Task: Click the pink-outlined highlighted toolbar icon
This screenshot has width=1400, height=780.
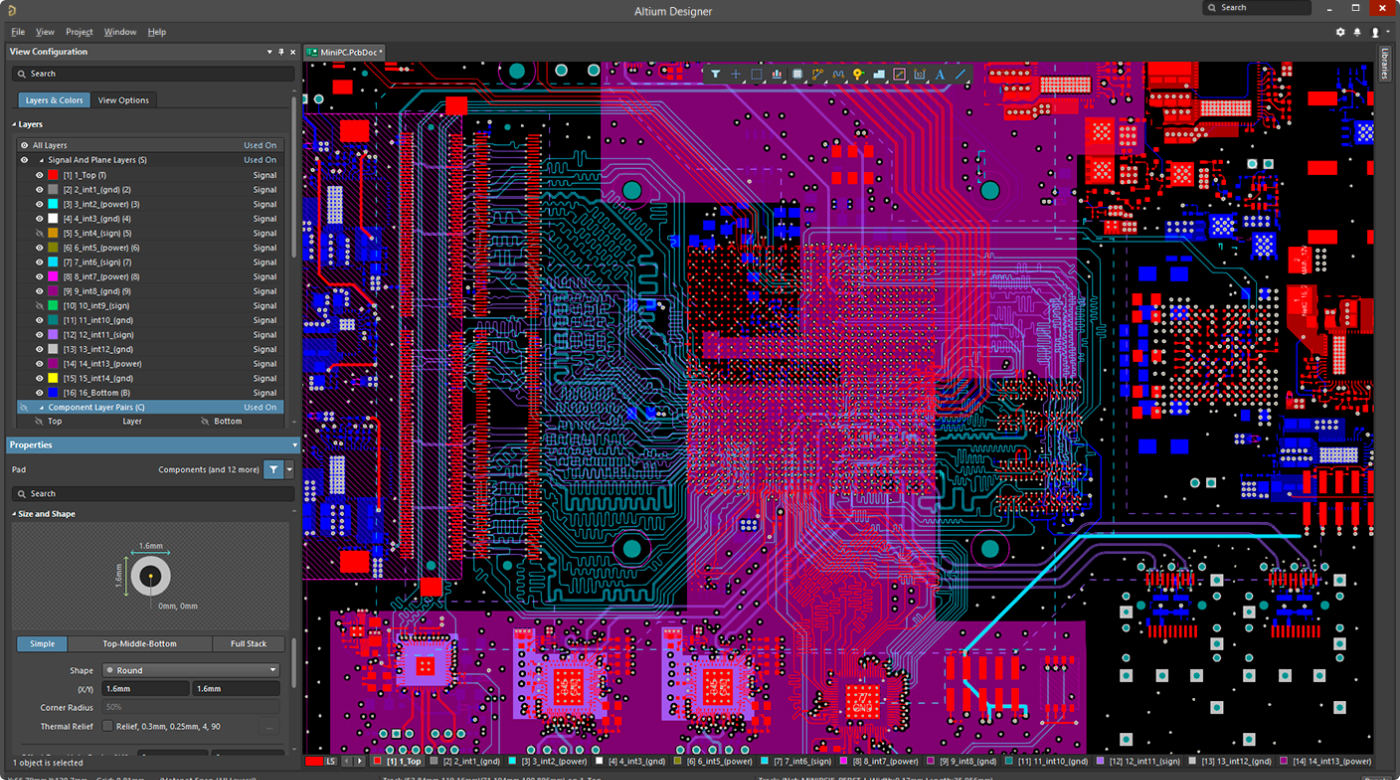Action: point(899,74)
